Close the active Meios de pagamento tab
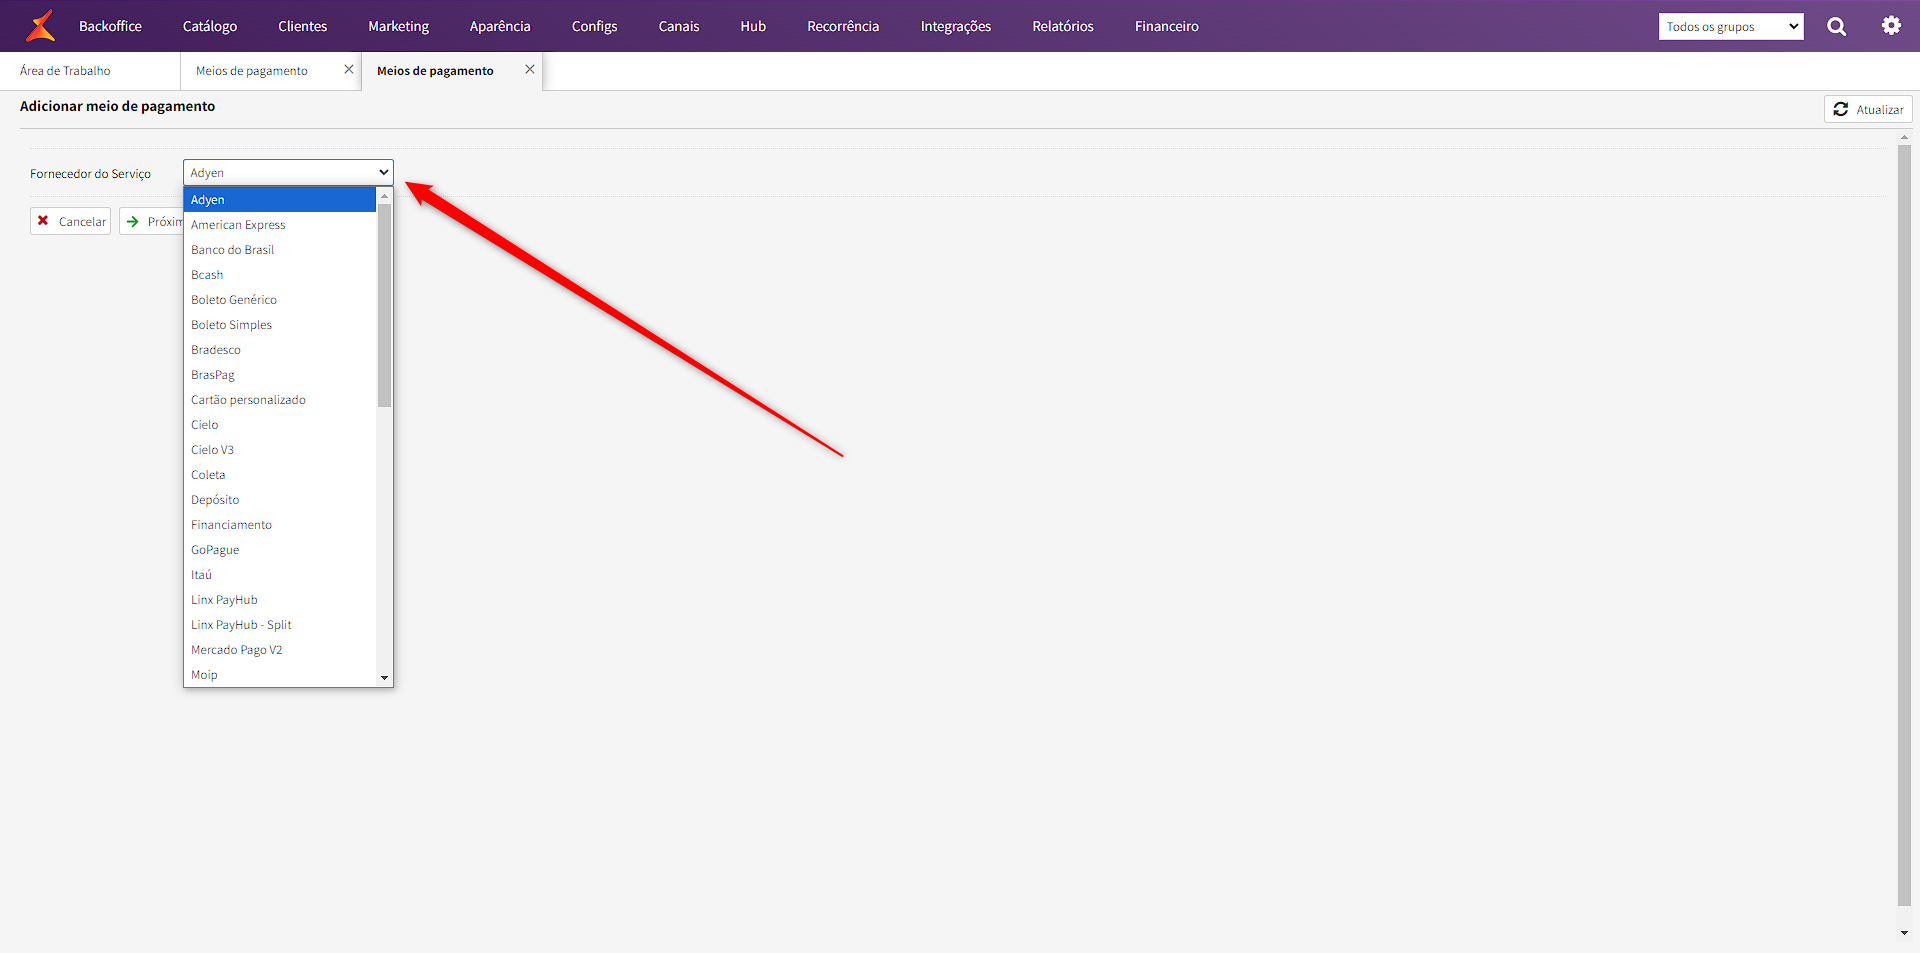 530,69
